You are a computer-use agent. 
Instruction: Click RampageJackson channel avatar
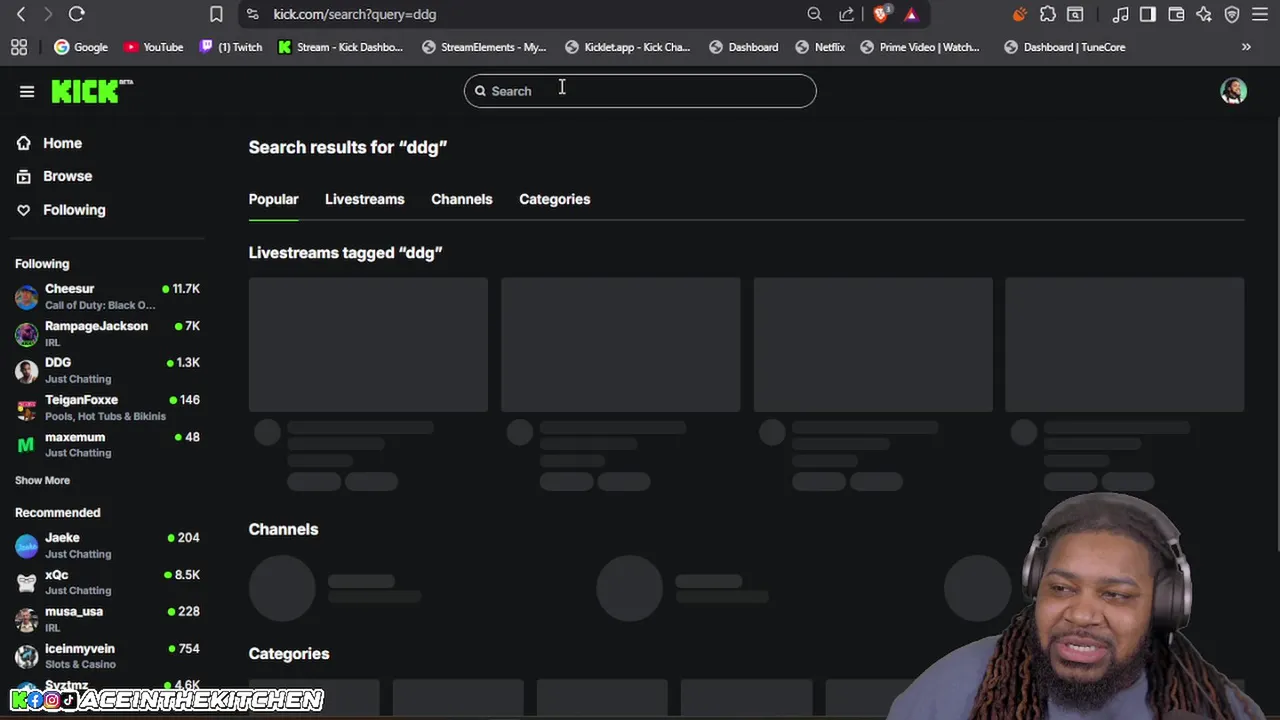[27, 334]
